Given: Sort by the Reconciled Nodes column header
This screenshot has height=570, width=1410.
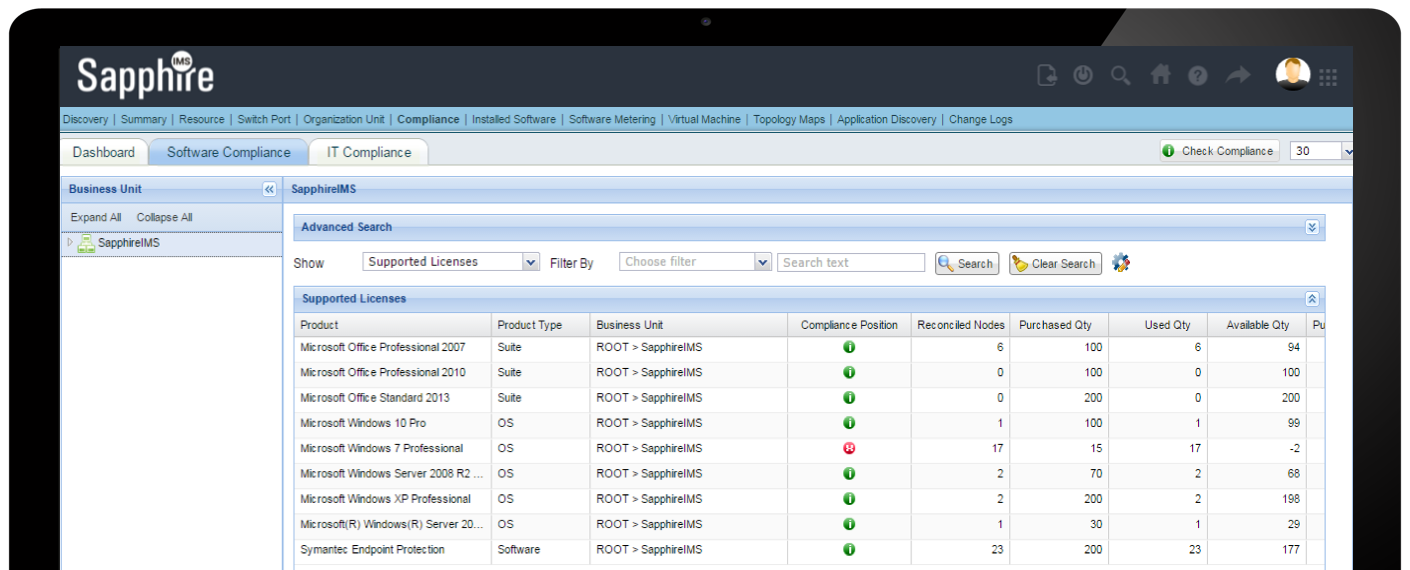Looking at the screenshot, I should point(960,325).
